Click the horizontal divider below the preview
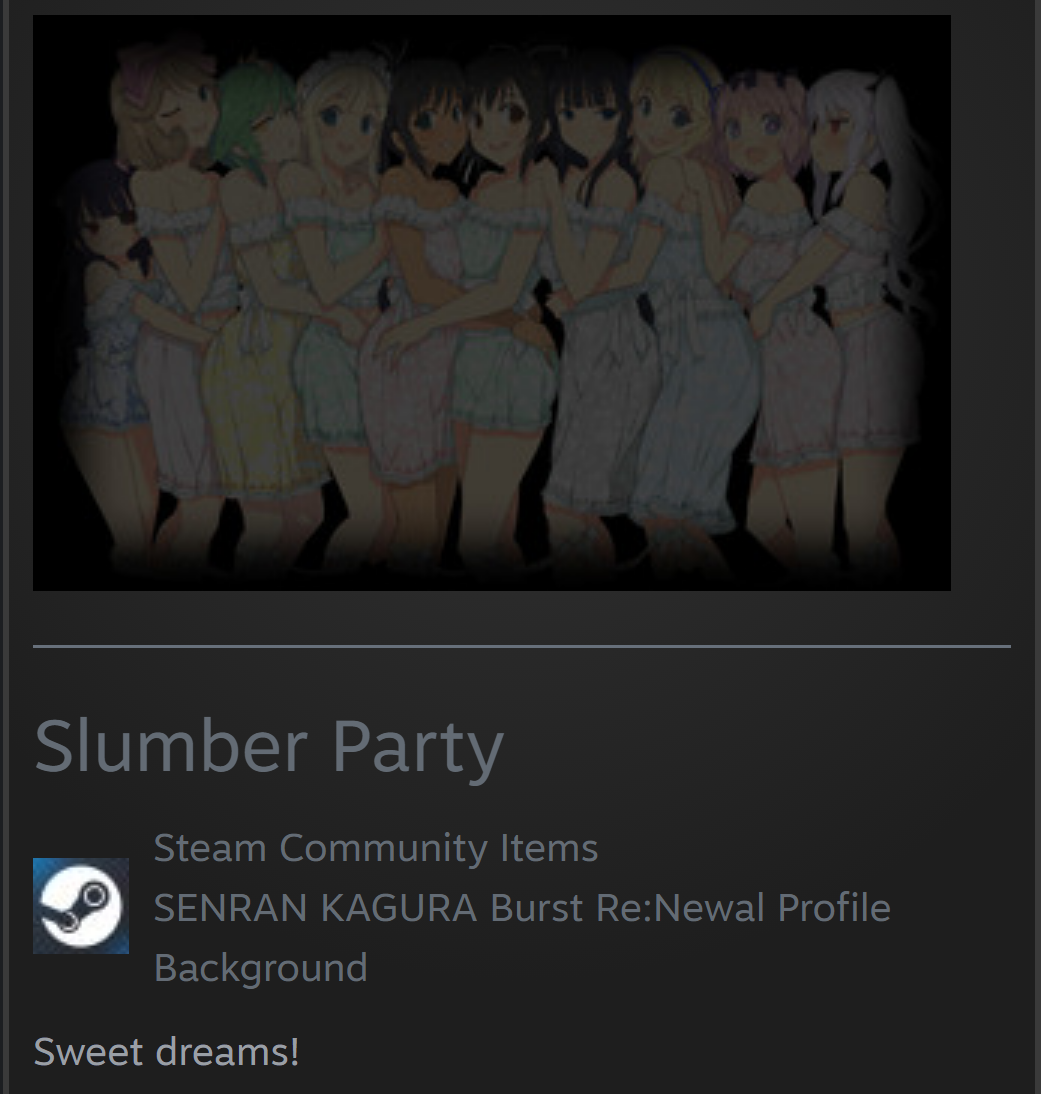This screenshot has height=1094, width=1041. pos(522,646)
